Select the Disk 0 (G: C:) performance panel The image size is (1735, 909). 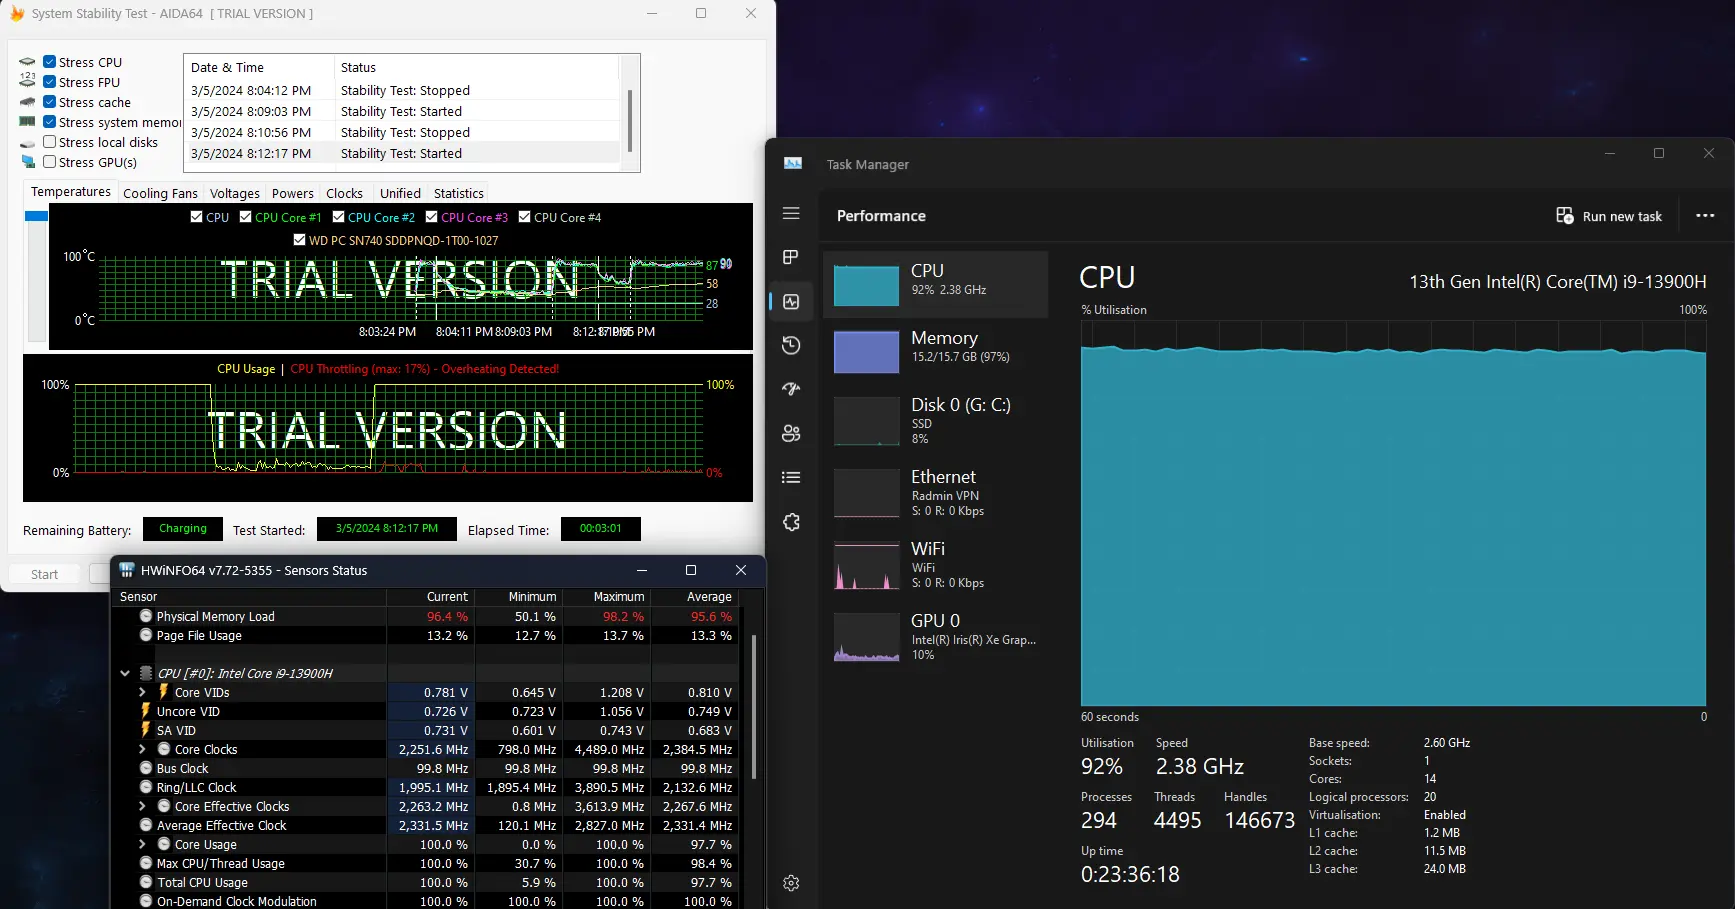pyautogui.click(x=935, y=420)
